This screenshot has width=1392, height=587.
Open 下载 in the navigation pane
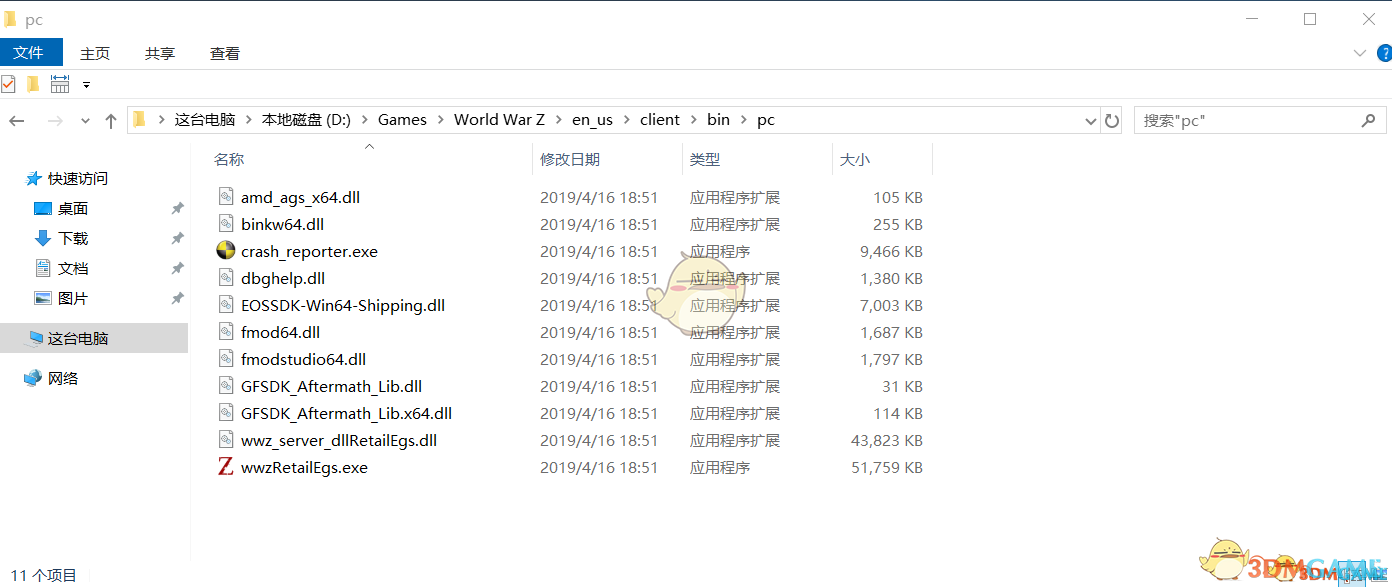[x=73, y=239]
